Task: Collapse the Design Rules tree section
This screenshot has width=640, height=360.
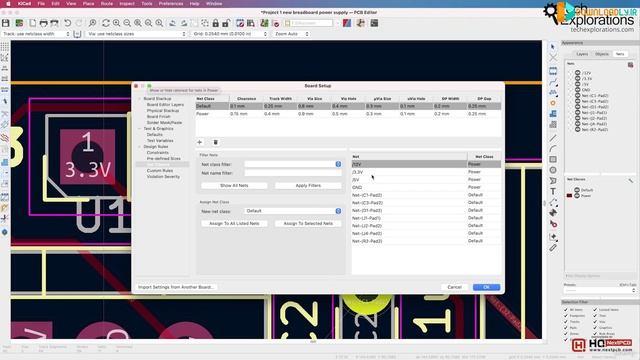Action: pos(140,147)
